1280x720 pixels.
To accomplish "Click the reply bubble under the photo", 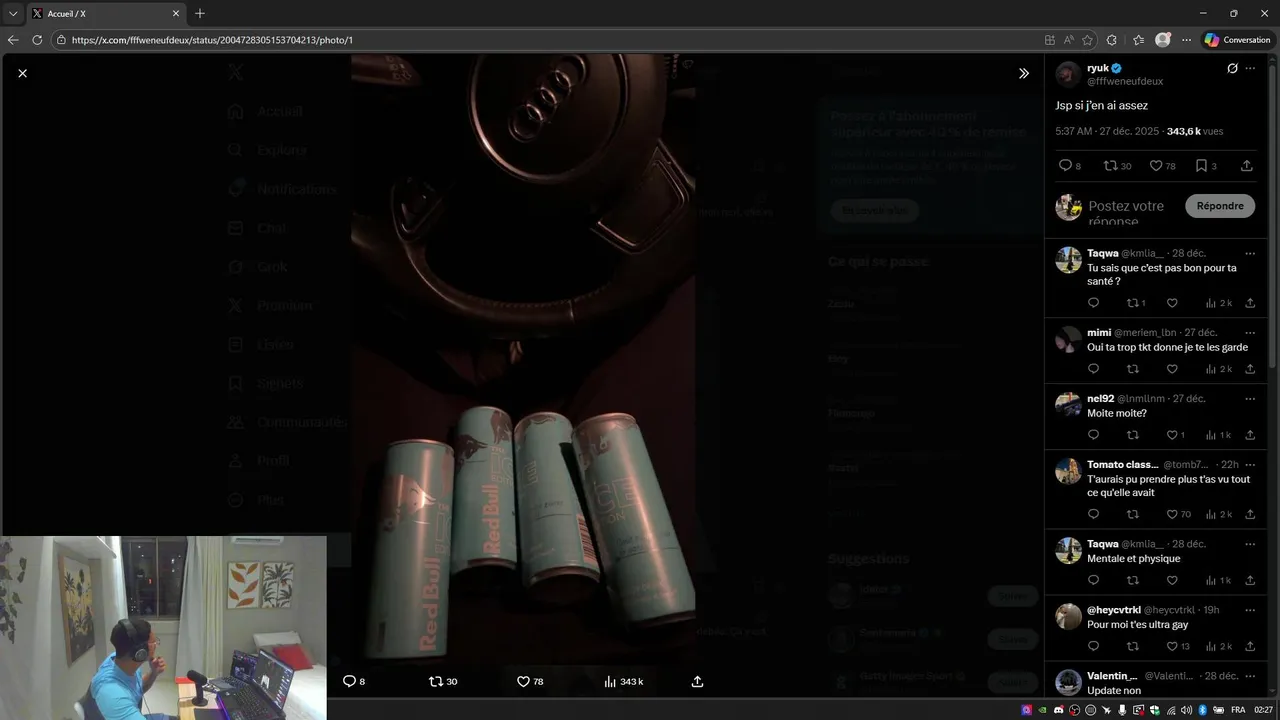I will [x=349, y=681].
